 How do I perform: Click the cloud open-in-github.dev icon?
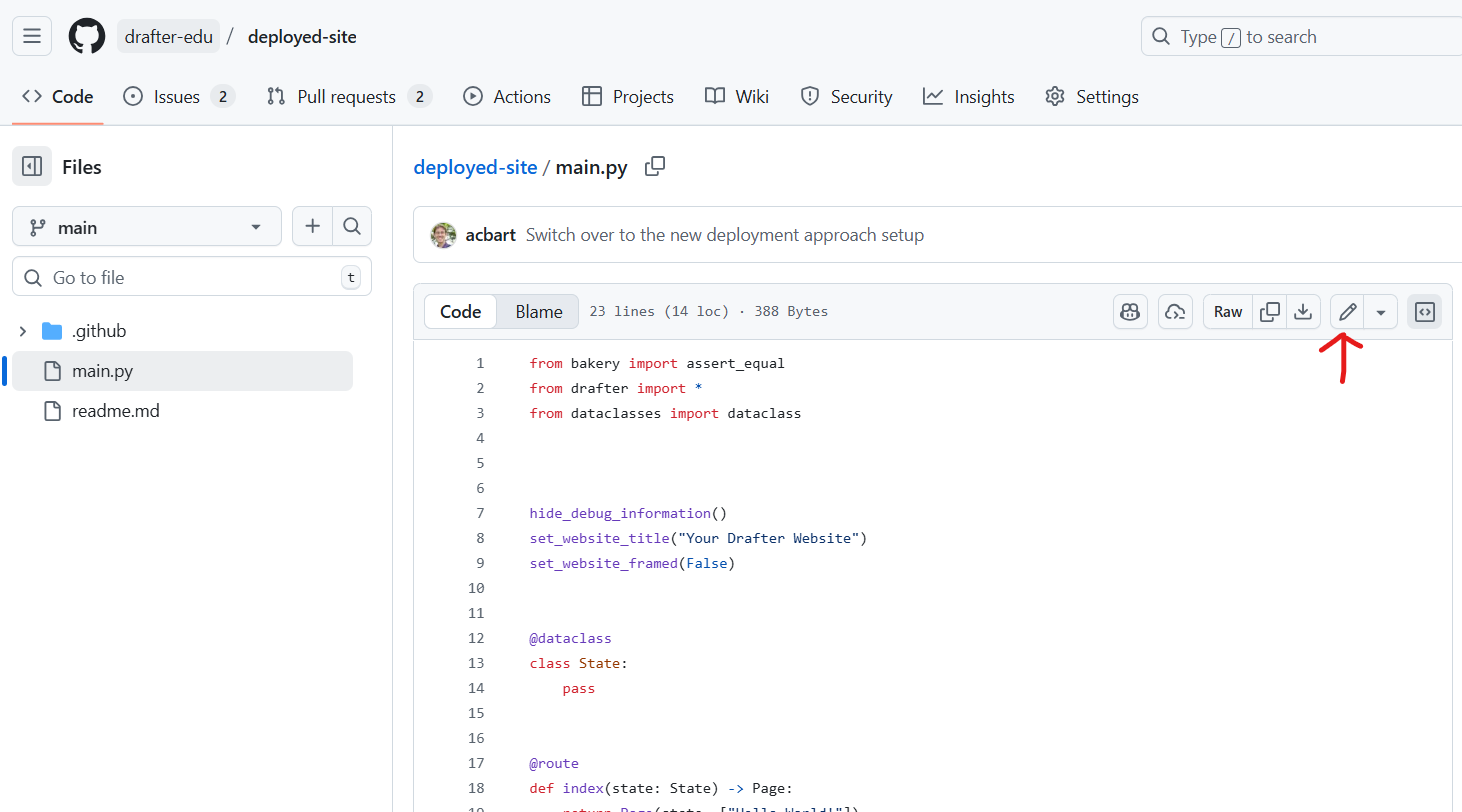click(x=1176, y=312)
